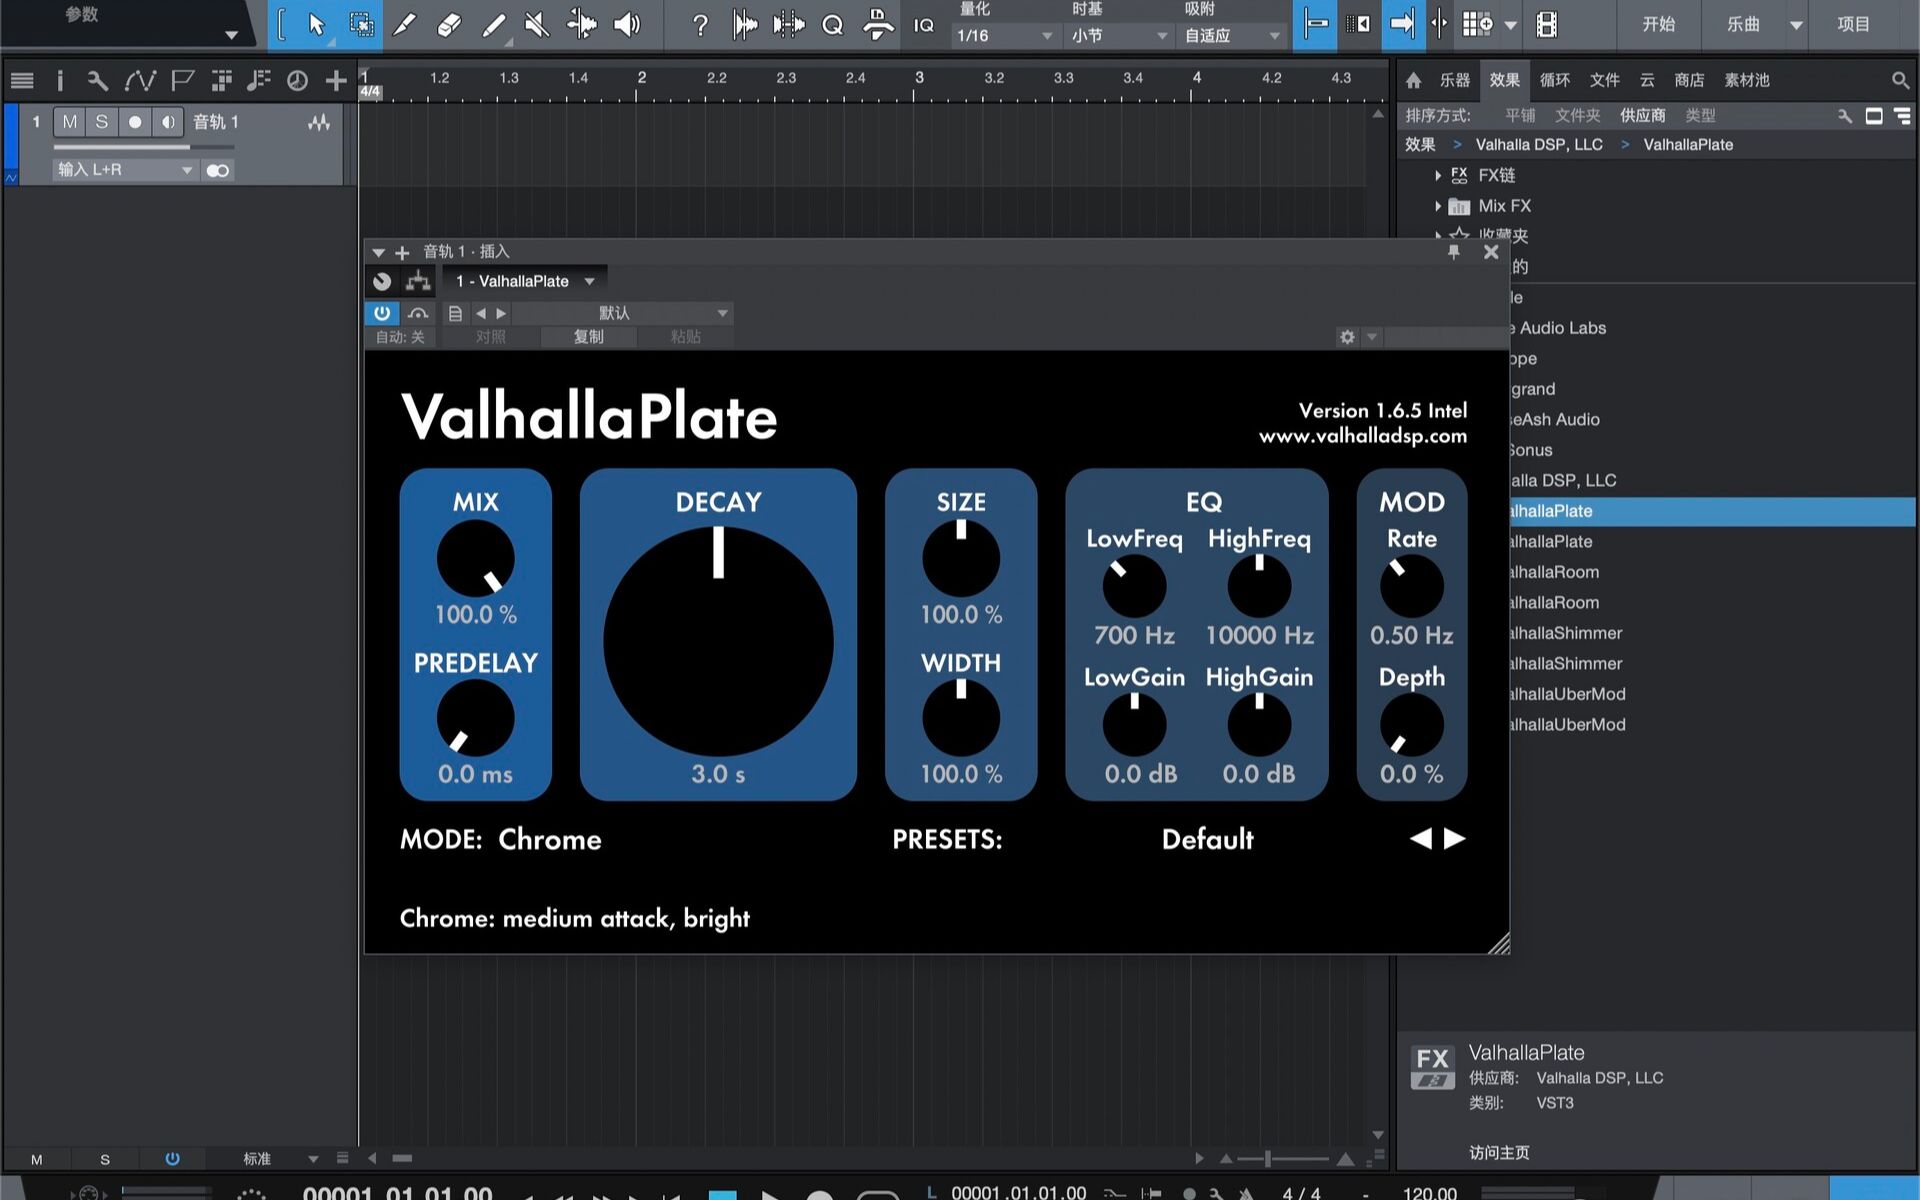1920x1200 pixels.
Task: Switch to the 文件 browser tab
Action: [1604, 80]
